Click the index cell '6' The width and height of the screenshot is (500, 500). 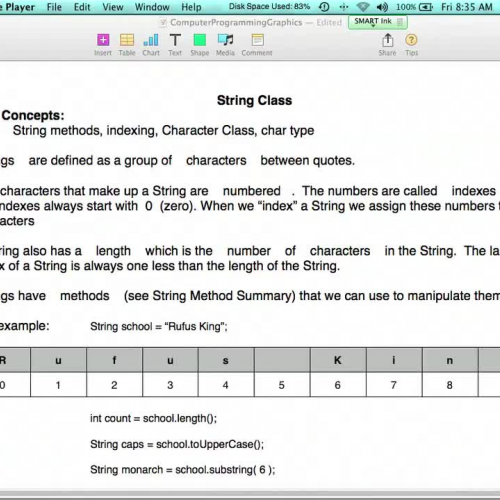(338, 385)
